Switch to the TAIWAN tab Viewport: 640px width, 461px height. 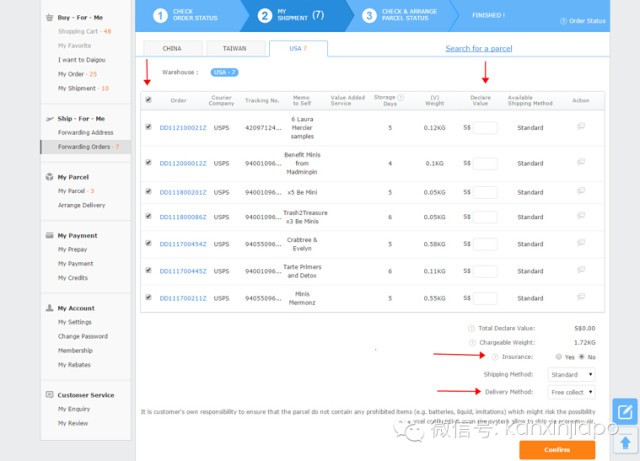(x=233, y=48)
